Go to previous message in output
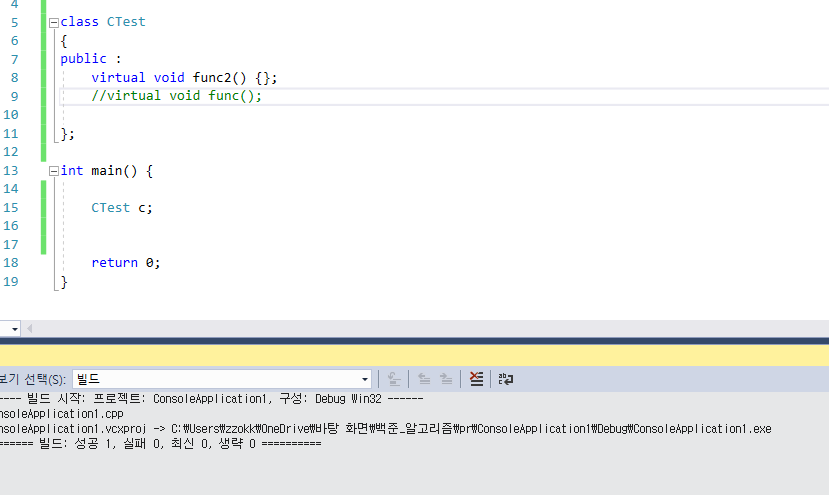Viewport: 829px width, 495px height. tap(424, 379)
